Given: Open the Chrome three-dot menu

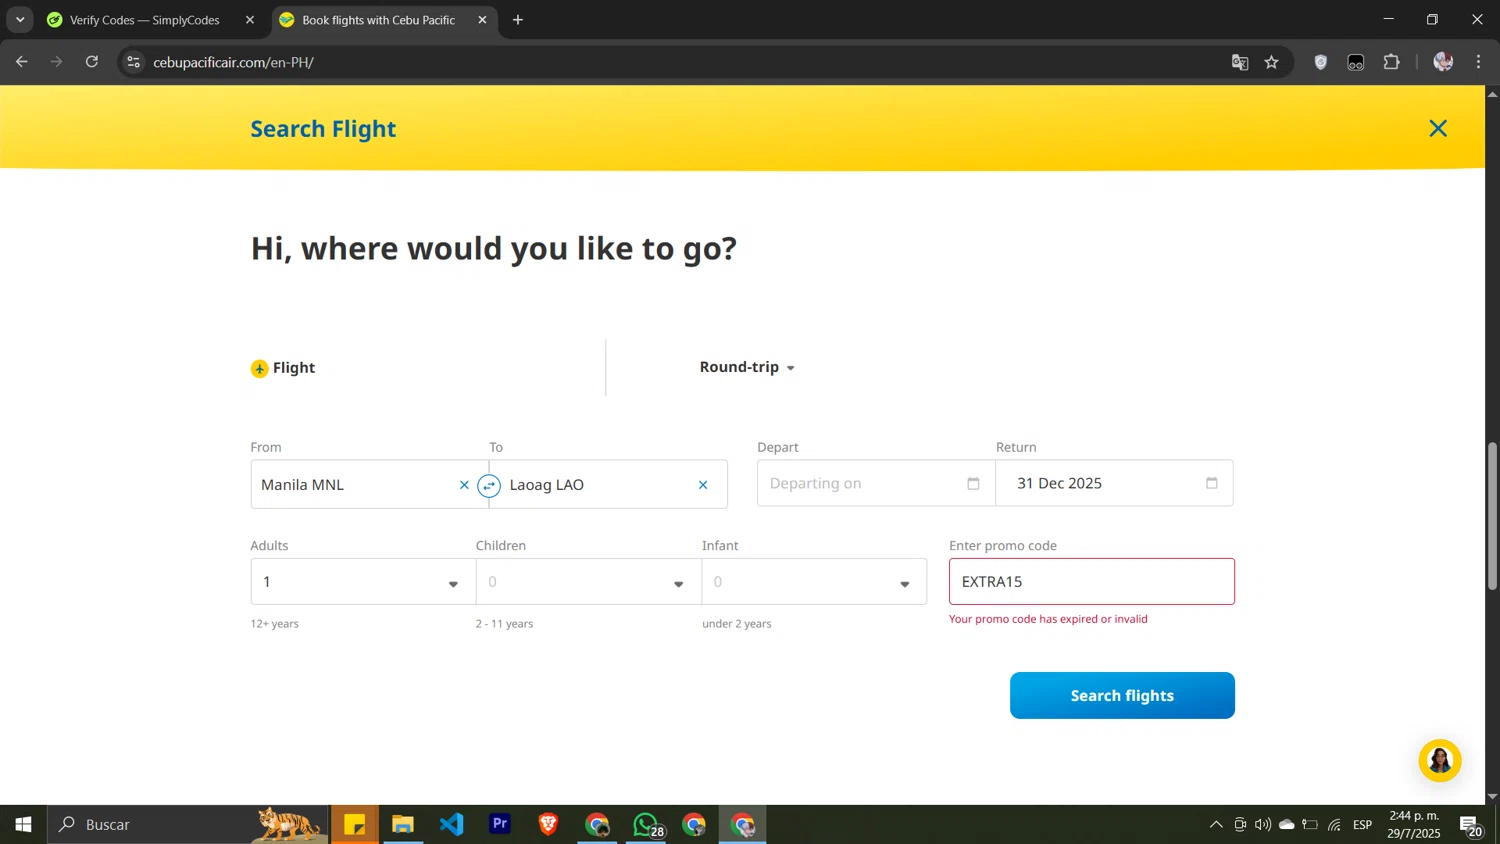Looking at the screenshot, I should (x=1479, y=62).
